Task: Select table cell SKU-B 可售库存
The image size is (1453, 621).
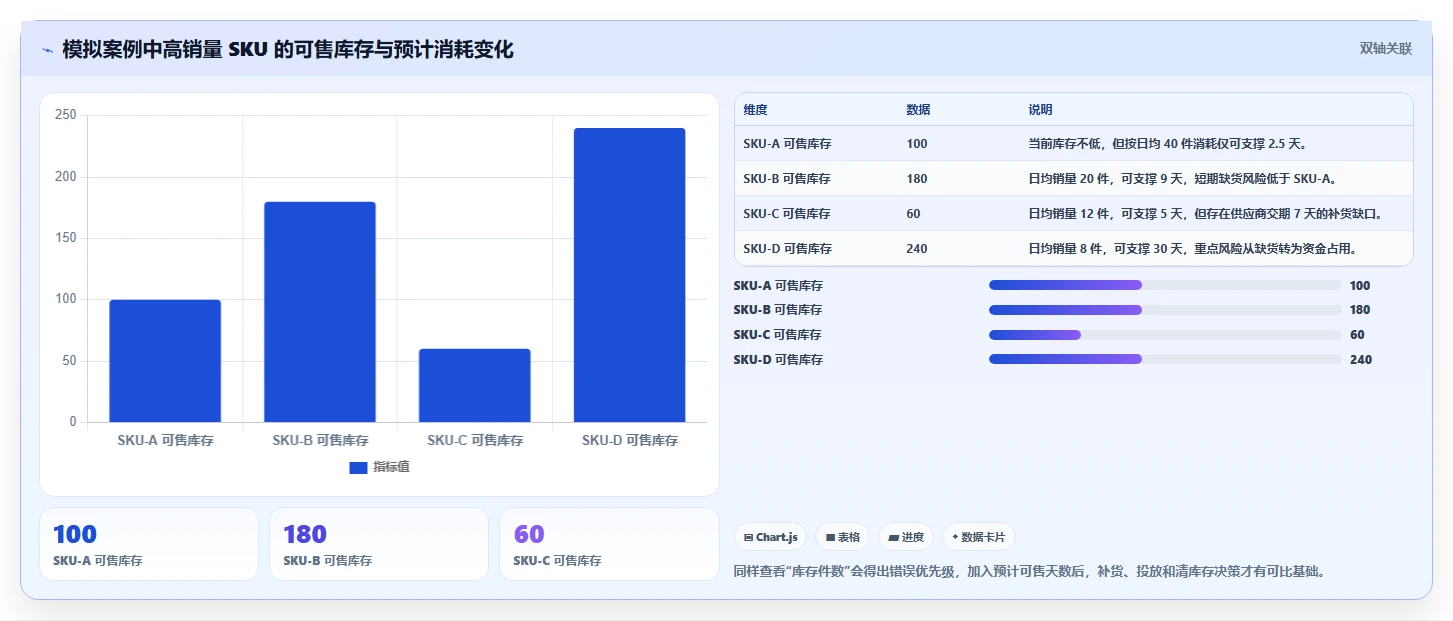Action: coord(787,179)
